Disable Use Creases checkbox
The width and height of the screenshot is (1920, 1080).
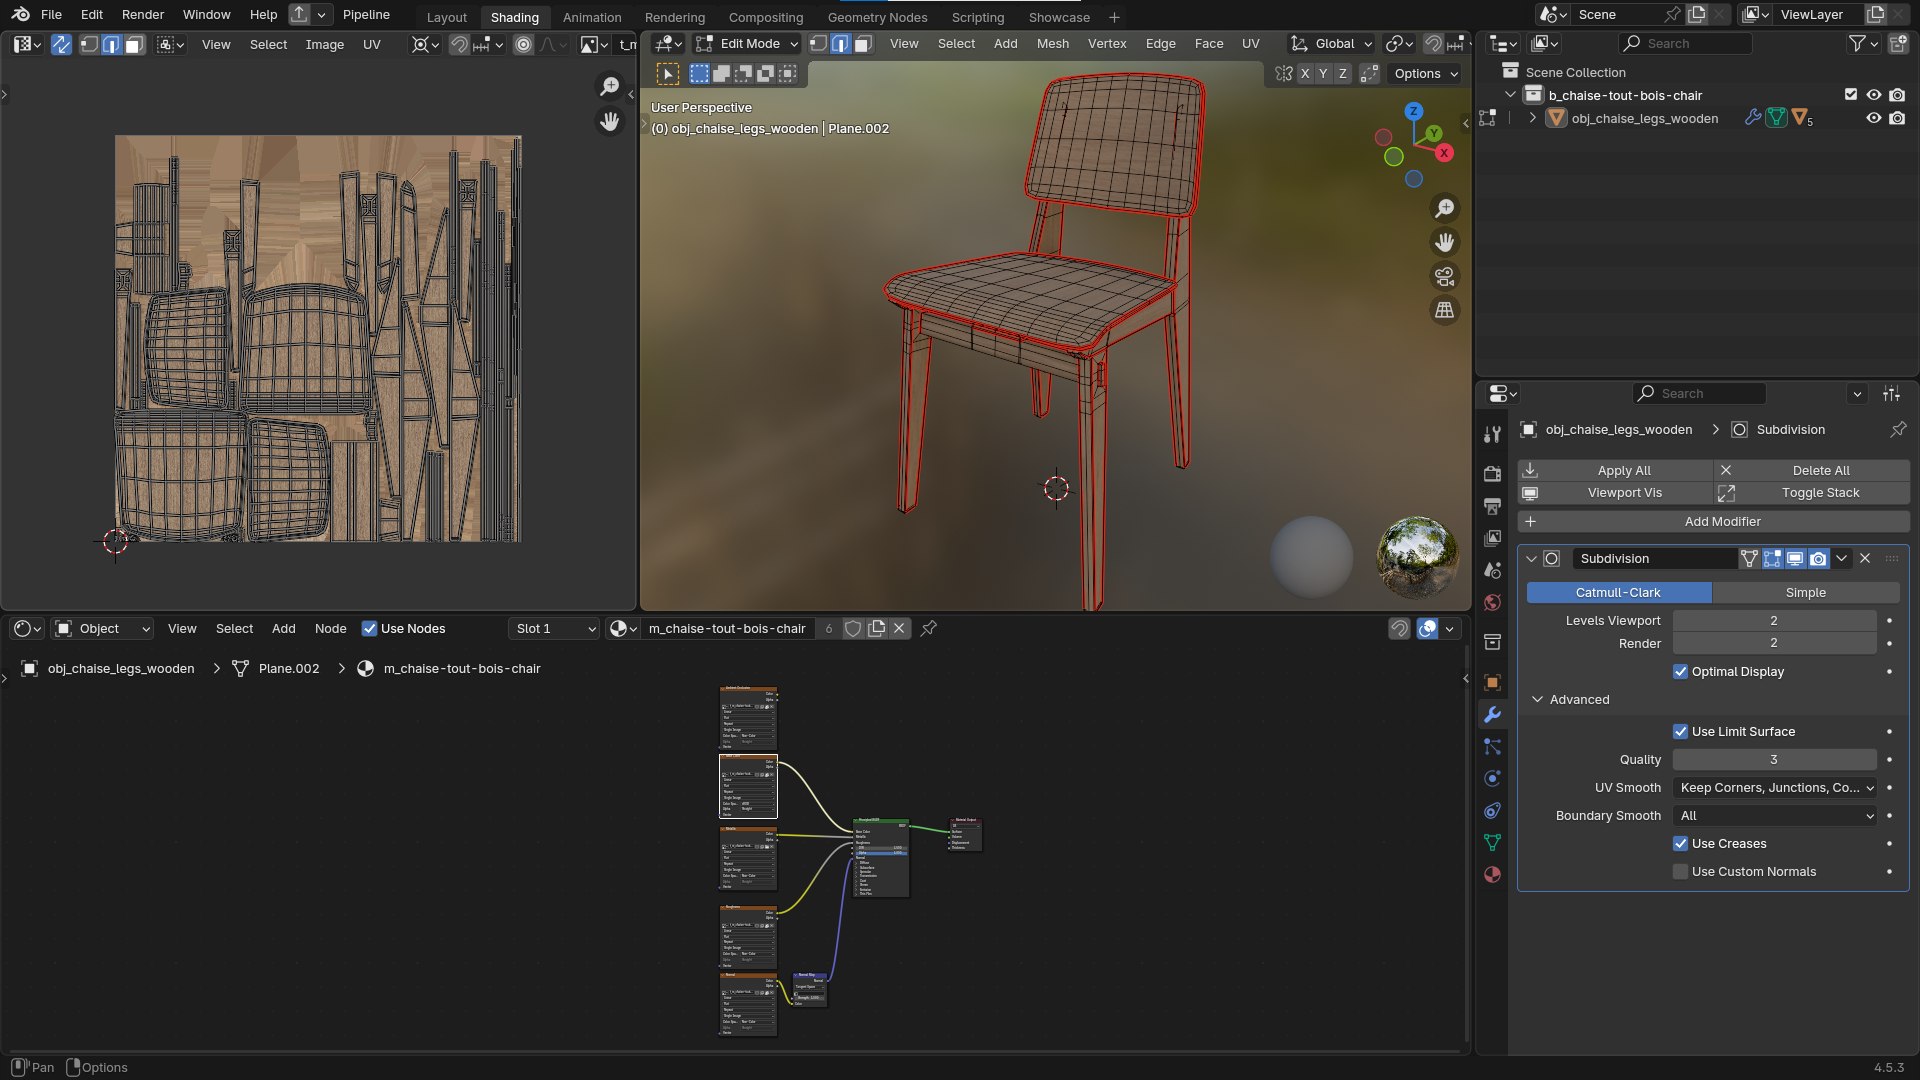click(x=1680, y=844)
